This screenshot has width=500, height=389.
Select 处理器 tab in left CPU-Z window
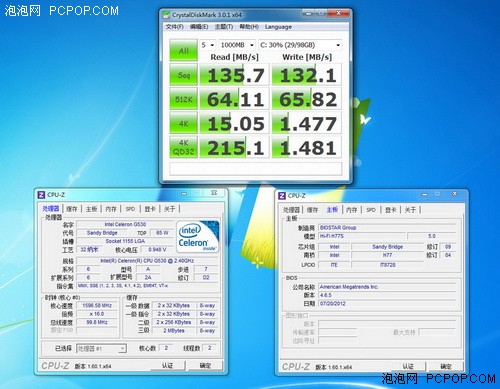[51, 209]
